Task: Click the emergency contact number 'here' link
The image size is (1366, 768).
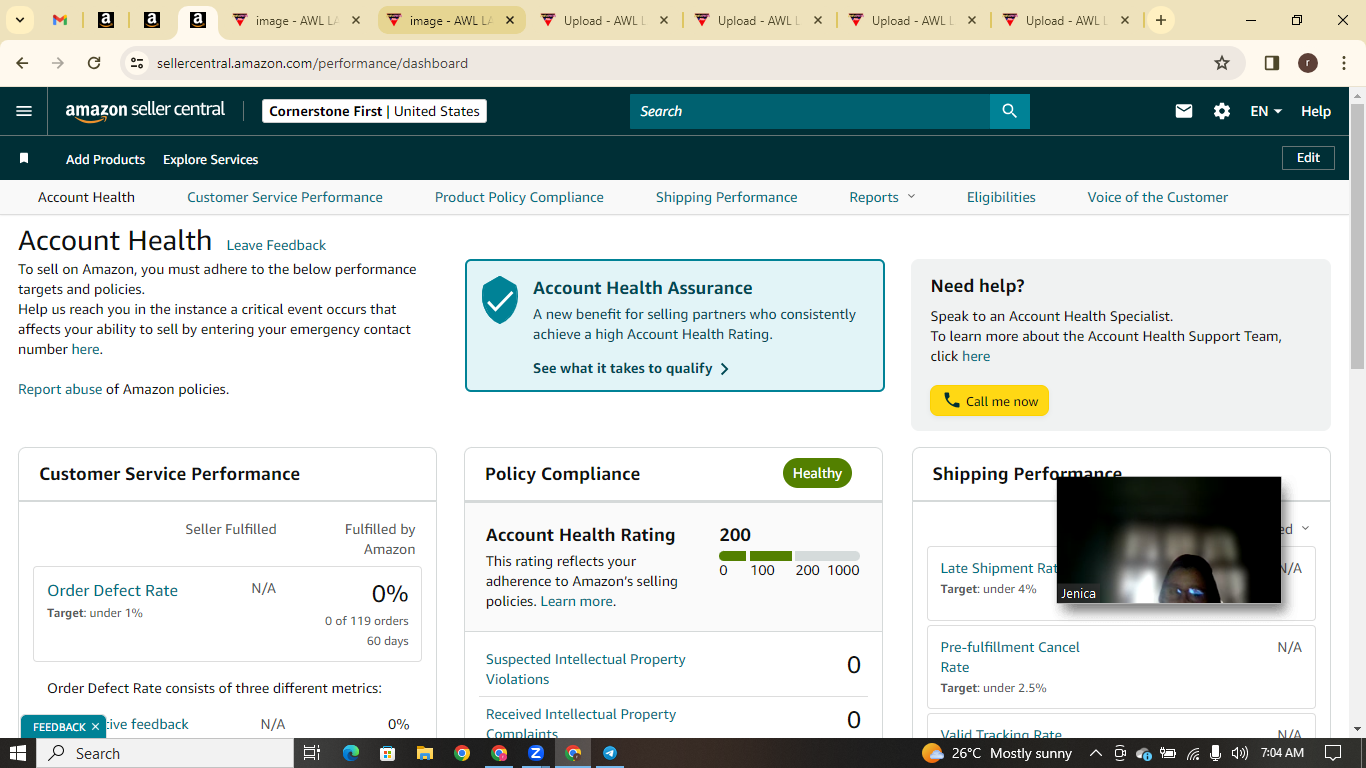Action: pyautogui.click(x=85, y=349)
